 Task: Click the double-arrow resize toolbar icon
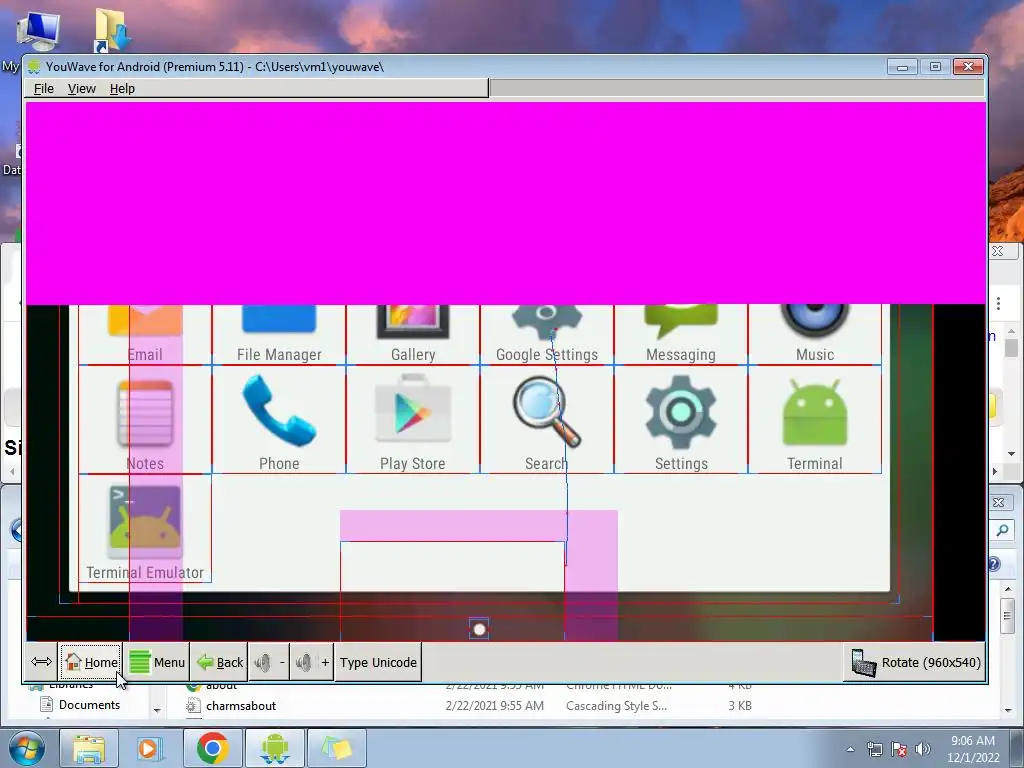(41, 662)
